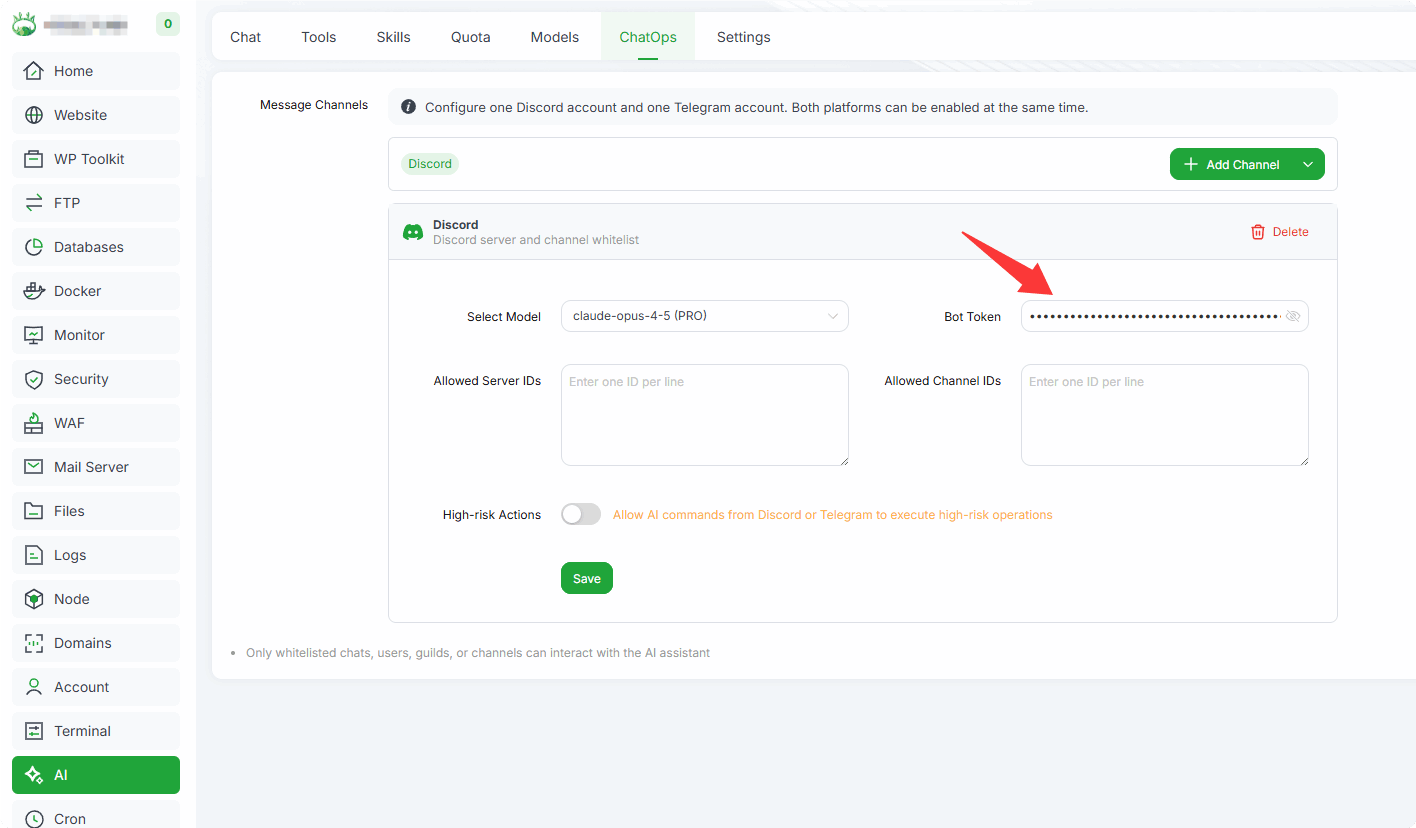
Task: Click the 'Only whitelisted chats' footer note
Action: (x=478, y=653)
